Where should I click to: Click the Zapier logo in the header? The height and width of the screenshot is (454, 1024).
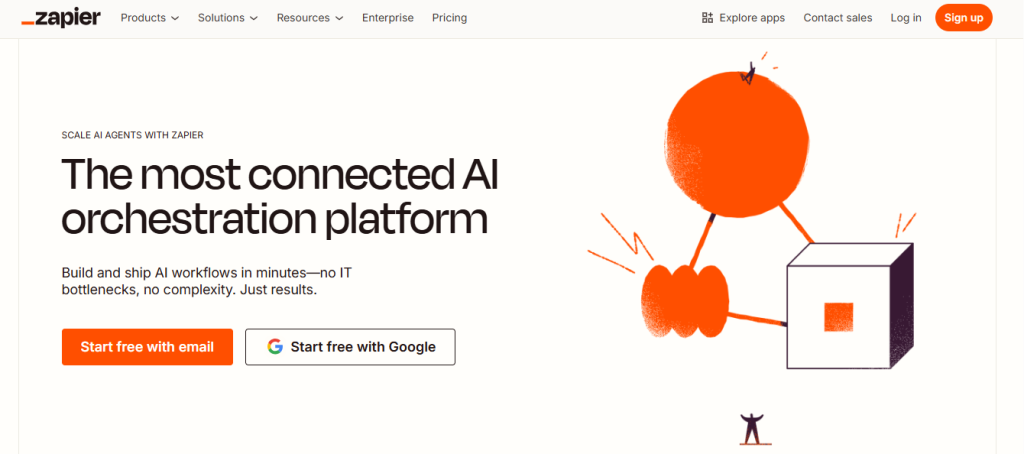[61, 17]
